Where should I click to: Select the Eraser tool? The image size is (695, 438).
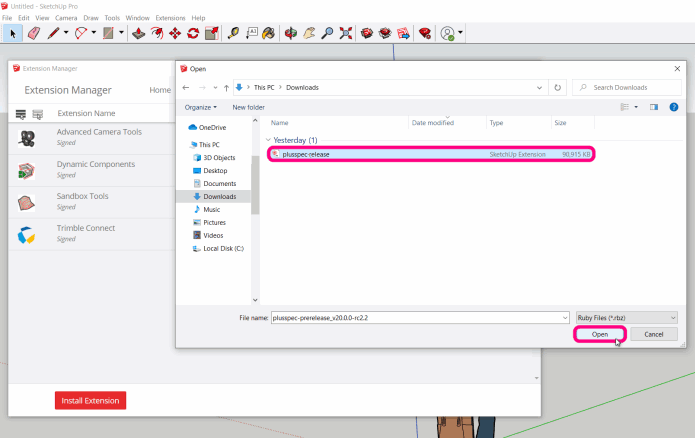click(34, 33)
